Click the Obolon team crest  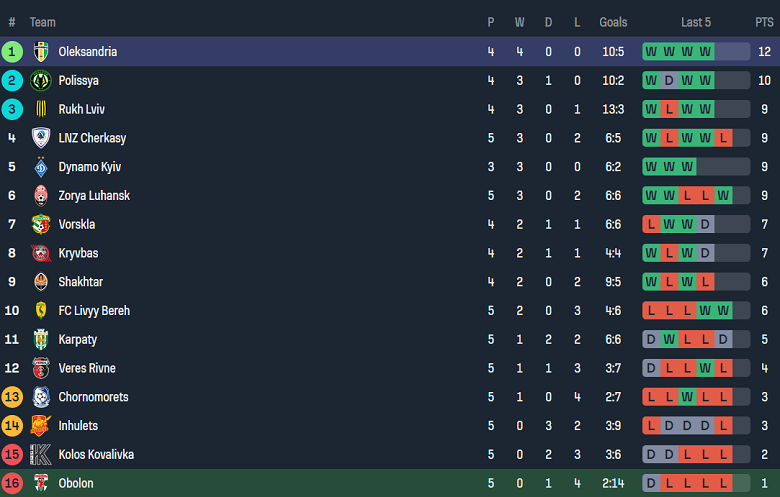(41, 483)
